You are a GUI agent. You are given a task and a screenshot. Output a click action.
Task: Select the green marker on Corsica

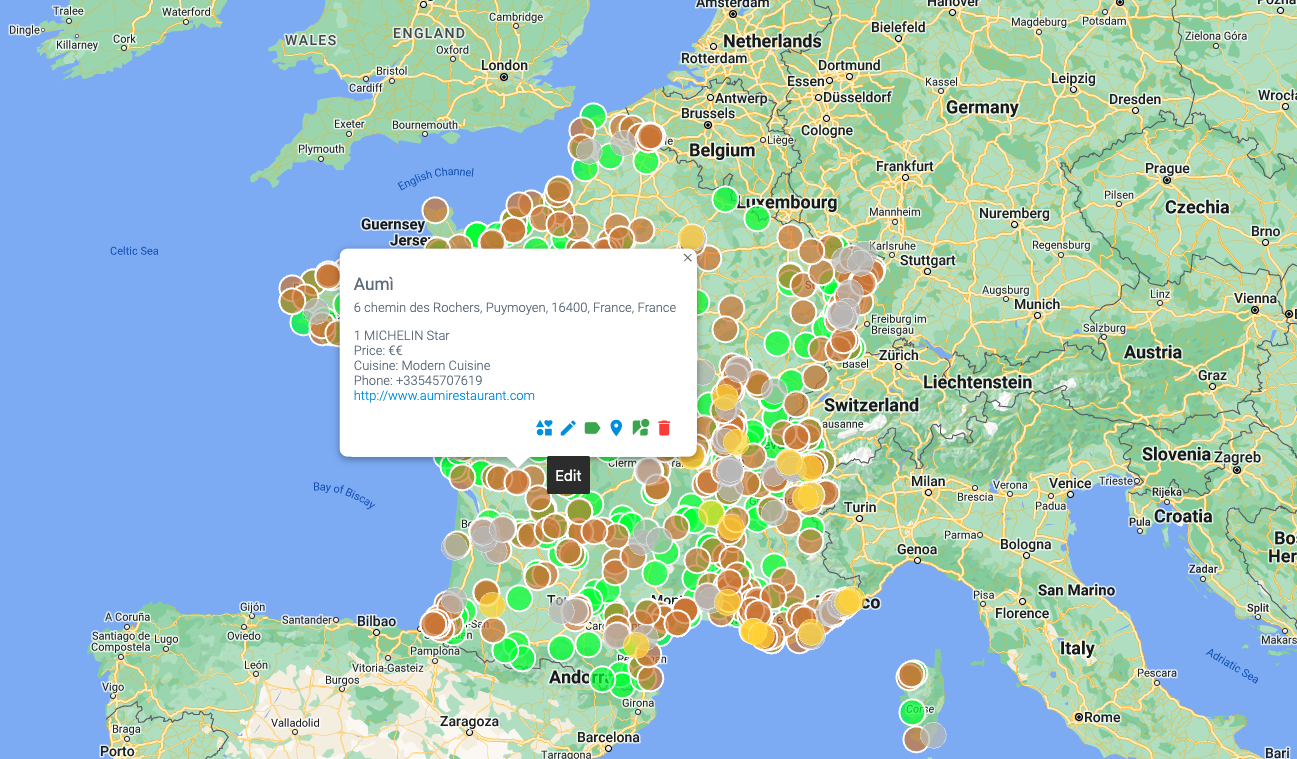coord(913,712)
